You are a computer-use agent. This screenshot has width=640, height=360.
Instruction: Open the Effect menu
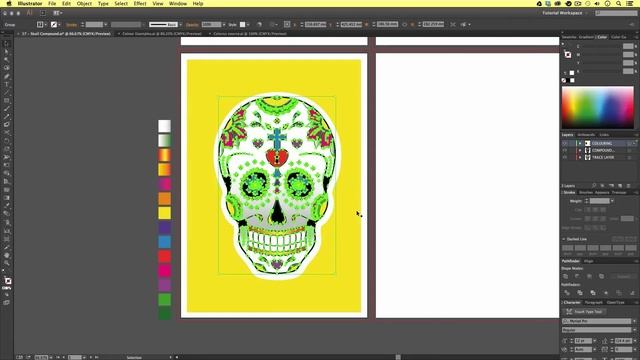coord(140,3)
